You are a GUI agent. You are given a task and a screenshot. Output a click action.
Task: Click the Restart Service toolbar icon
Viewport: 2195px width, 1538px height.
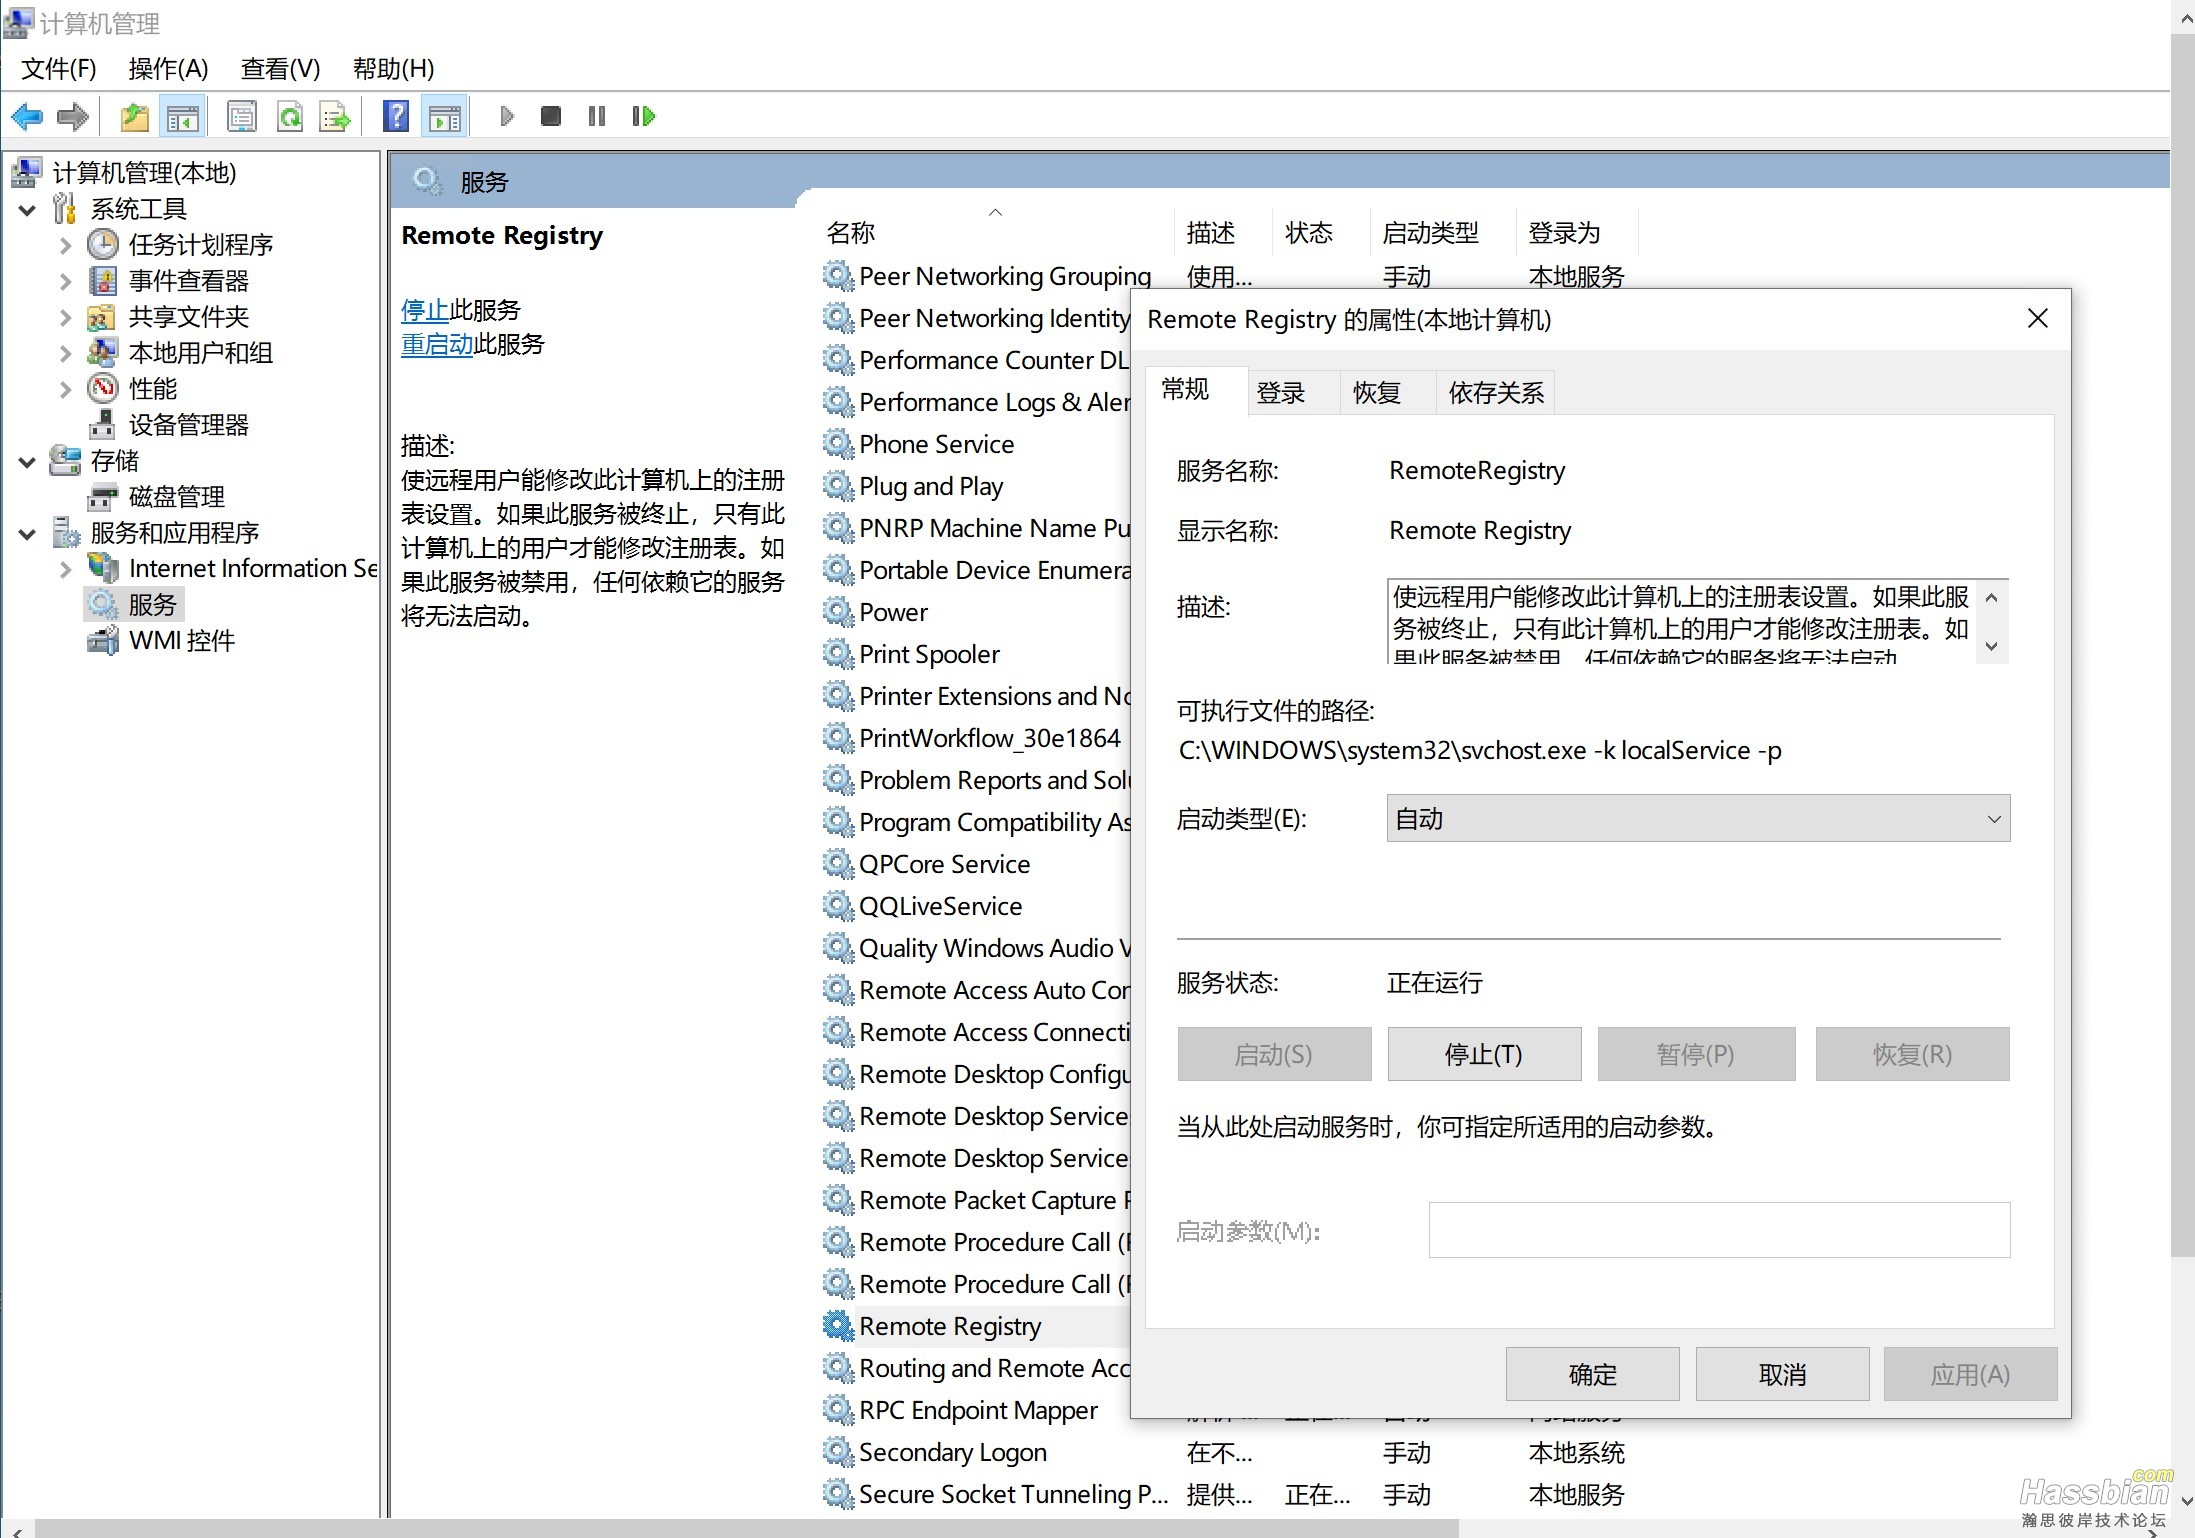pos(643,117)
